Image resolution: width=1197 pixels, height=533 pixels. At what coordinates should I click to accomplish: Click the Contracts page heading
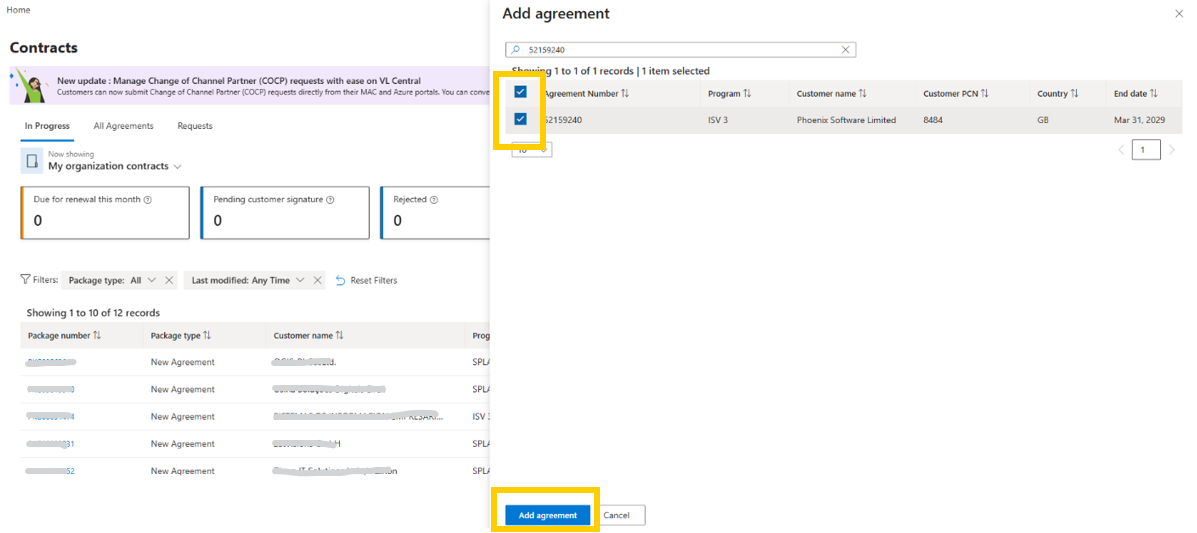(x=44, y=47)
